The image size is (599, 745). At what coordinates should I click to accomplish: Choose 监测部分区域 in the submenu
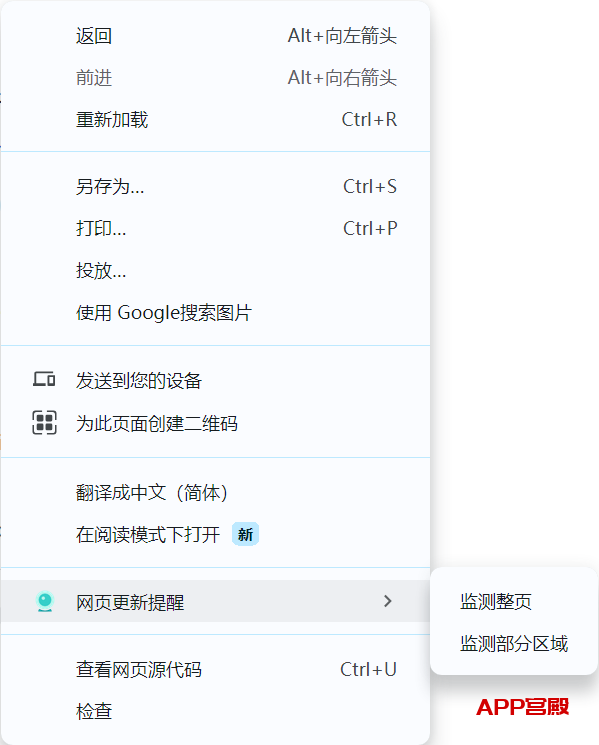point(513,644)
